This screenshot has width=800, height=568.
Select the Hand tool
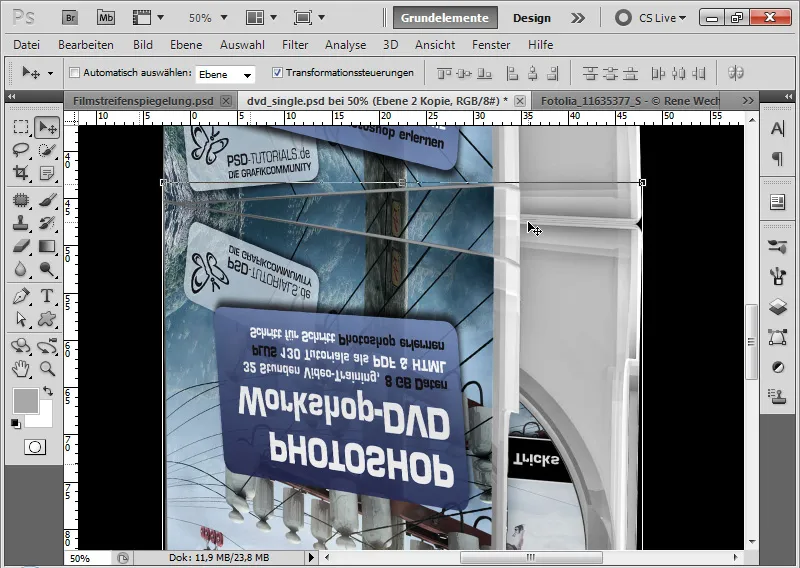coord(20,368)
